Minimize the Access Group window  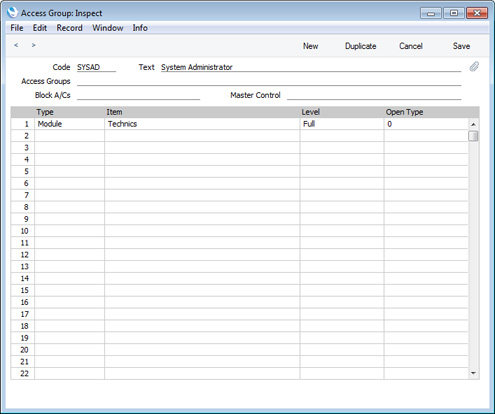coord(431,13)
